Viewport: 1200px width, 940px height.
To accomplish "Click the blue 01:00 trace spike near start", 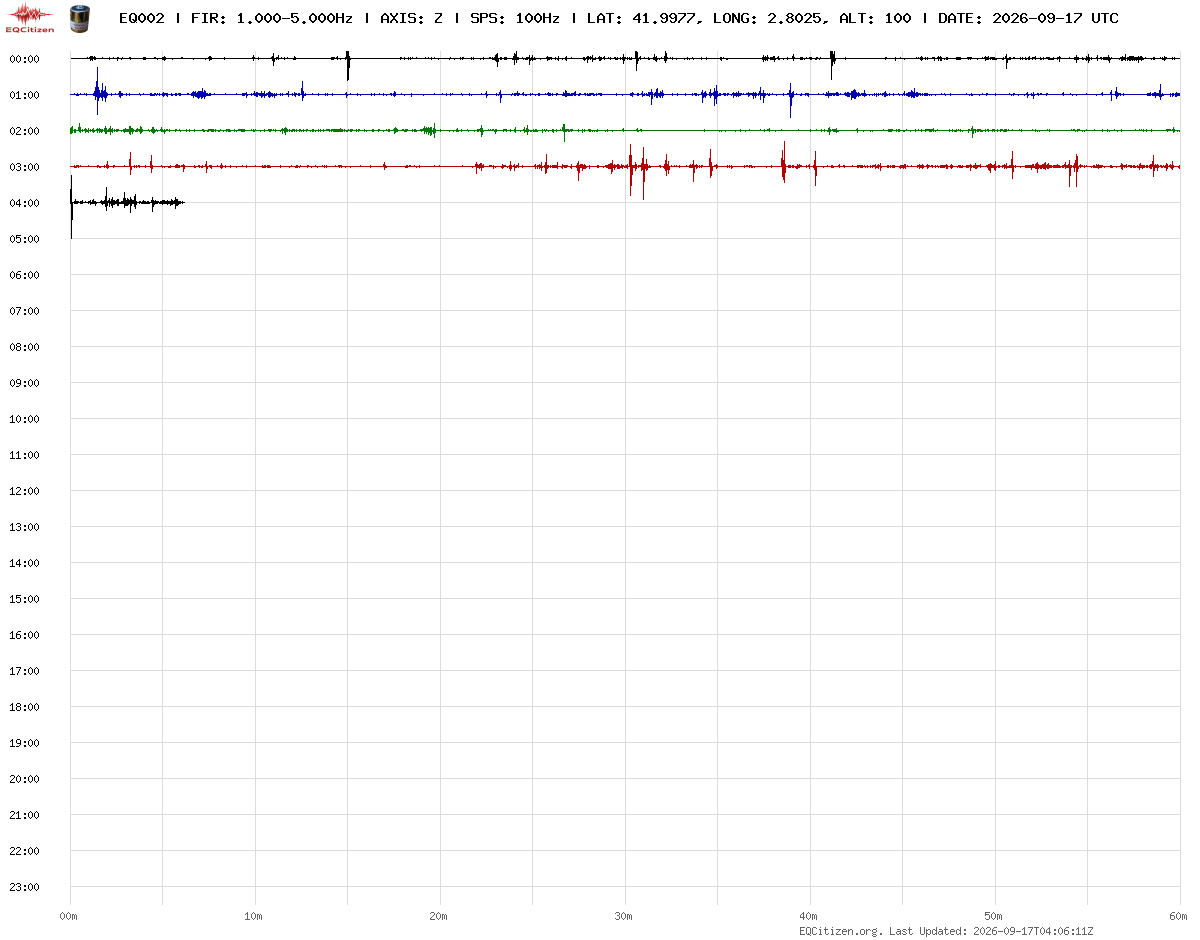I will [97, 91].
